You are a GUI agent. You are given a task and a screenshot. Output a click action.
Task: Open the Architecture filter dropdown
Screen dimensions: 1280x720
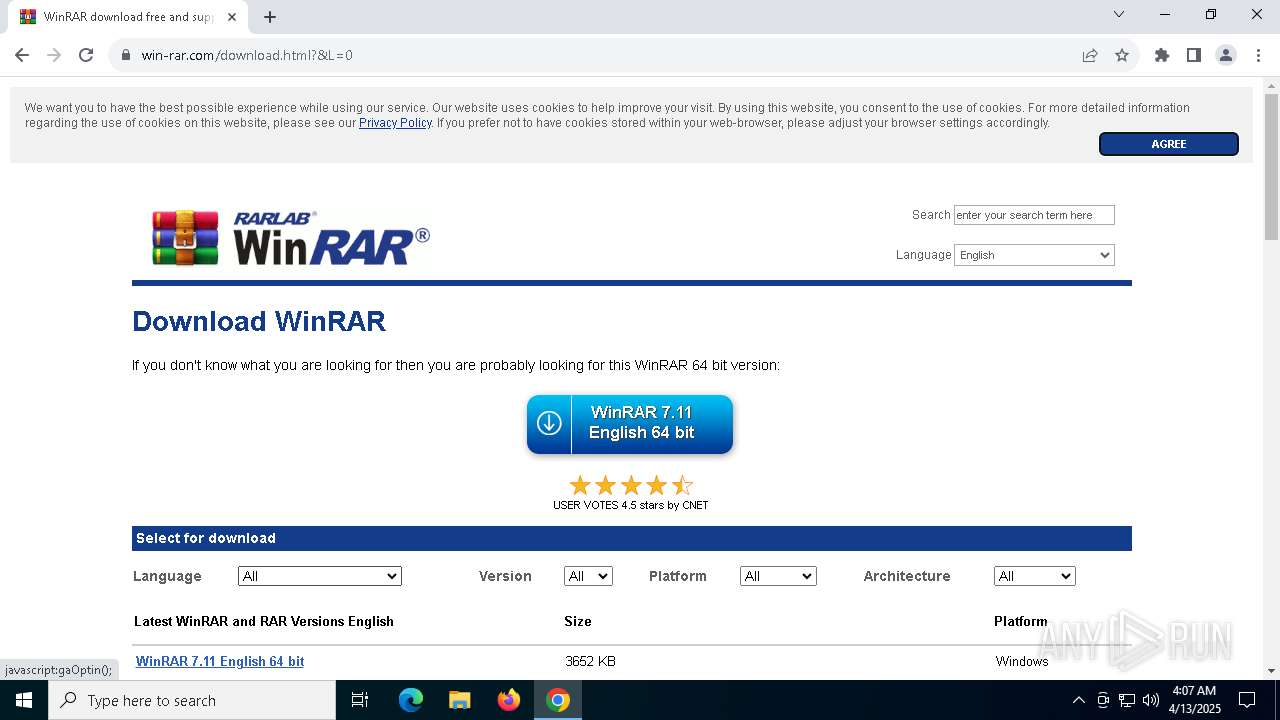click(x=1035, y=576)
